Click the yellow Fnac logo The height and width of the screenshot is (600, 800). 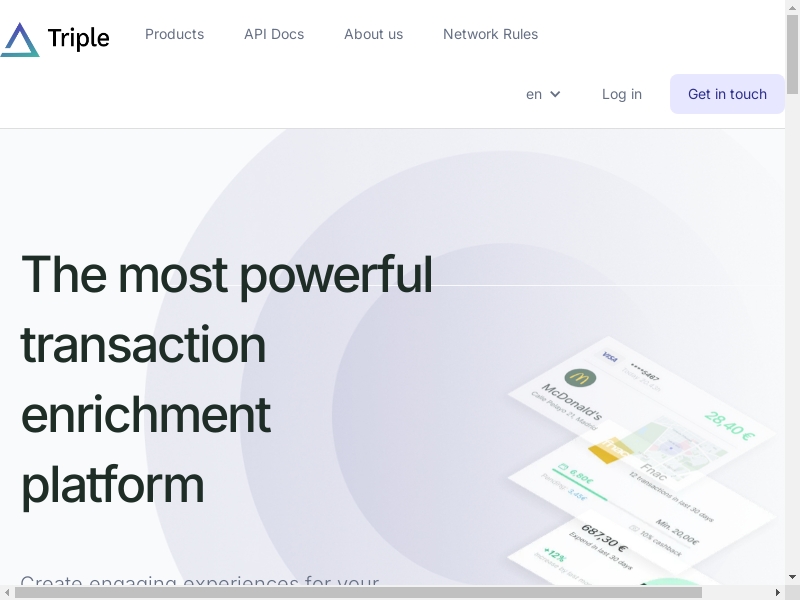pos(610,450)
